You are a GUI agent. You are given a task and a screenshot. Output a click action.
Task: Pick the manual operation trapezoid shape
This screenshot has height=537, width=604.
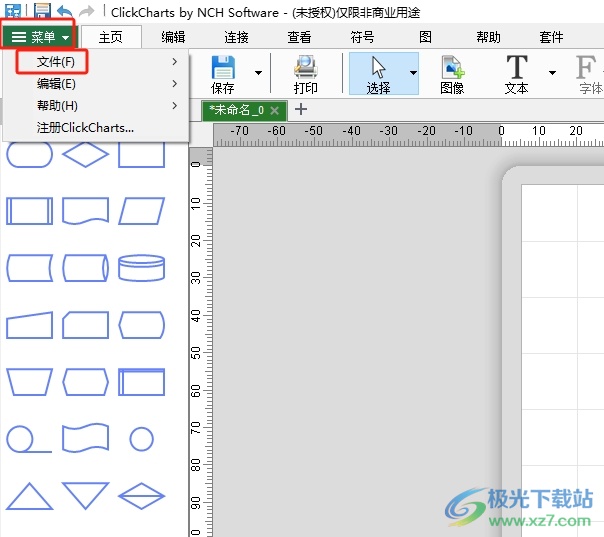click(x=30, y=382)
